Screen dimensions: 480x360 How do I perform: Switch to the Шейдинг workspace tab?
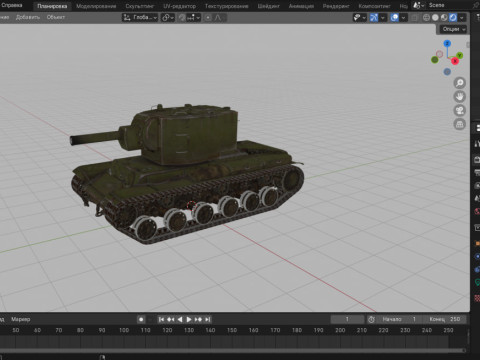pyautogui.click(x=268, y=6)
